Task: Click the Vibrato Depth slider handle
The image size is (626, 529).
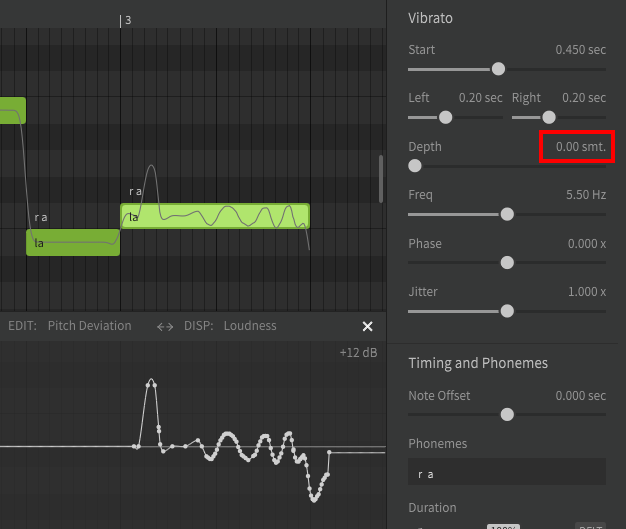Action: pyautogui.click(x=415, y=166)
